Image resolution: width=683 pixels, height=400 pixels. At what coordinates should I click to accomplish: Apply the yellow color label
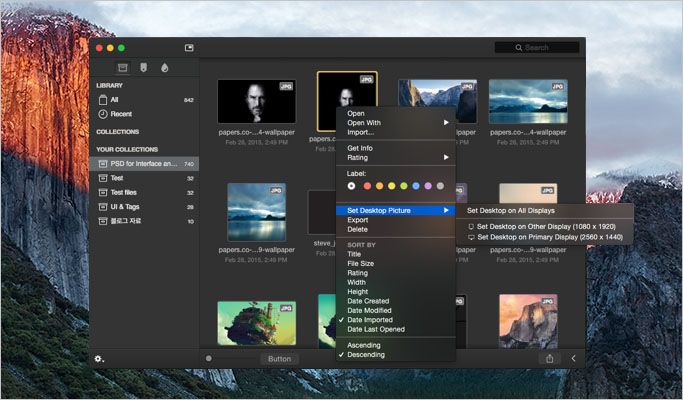[x=392, y=186]
